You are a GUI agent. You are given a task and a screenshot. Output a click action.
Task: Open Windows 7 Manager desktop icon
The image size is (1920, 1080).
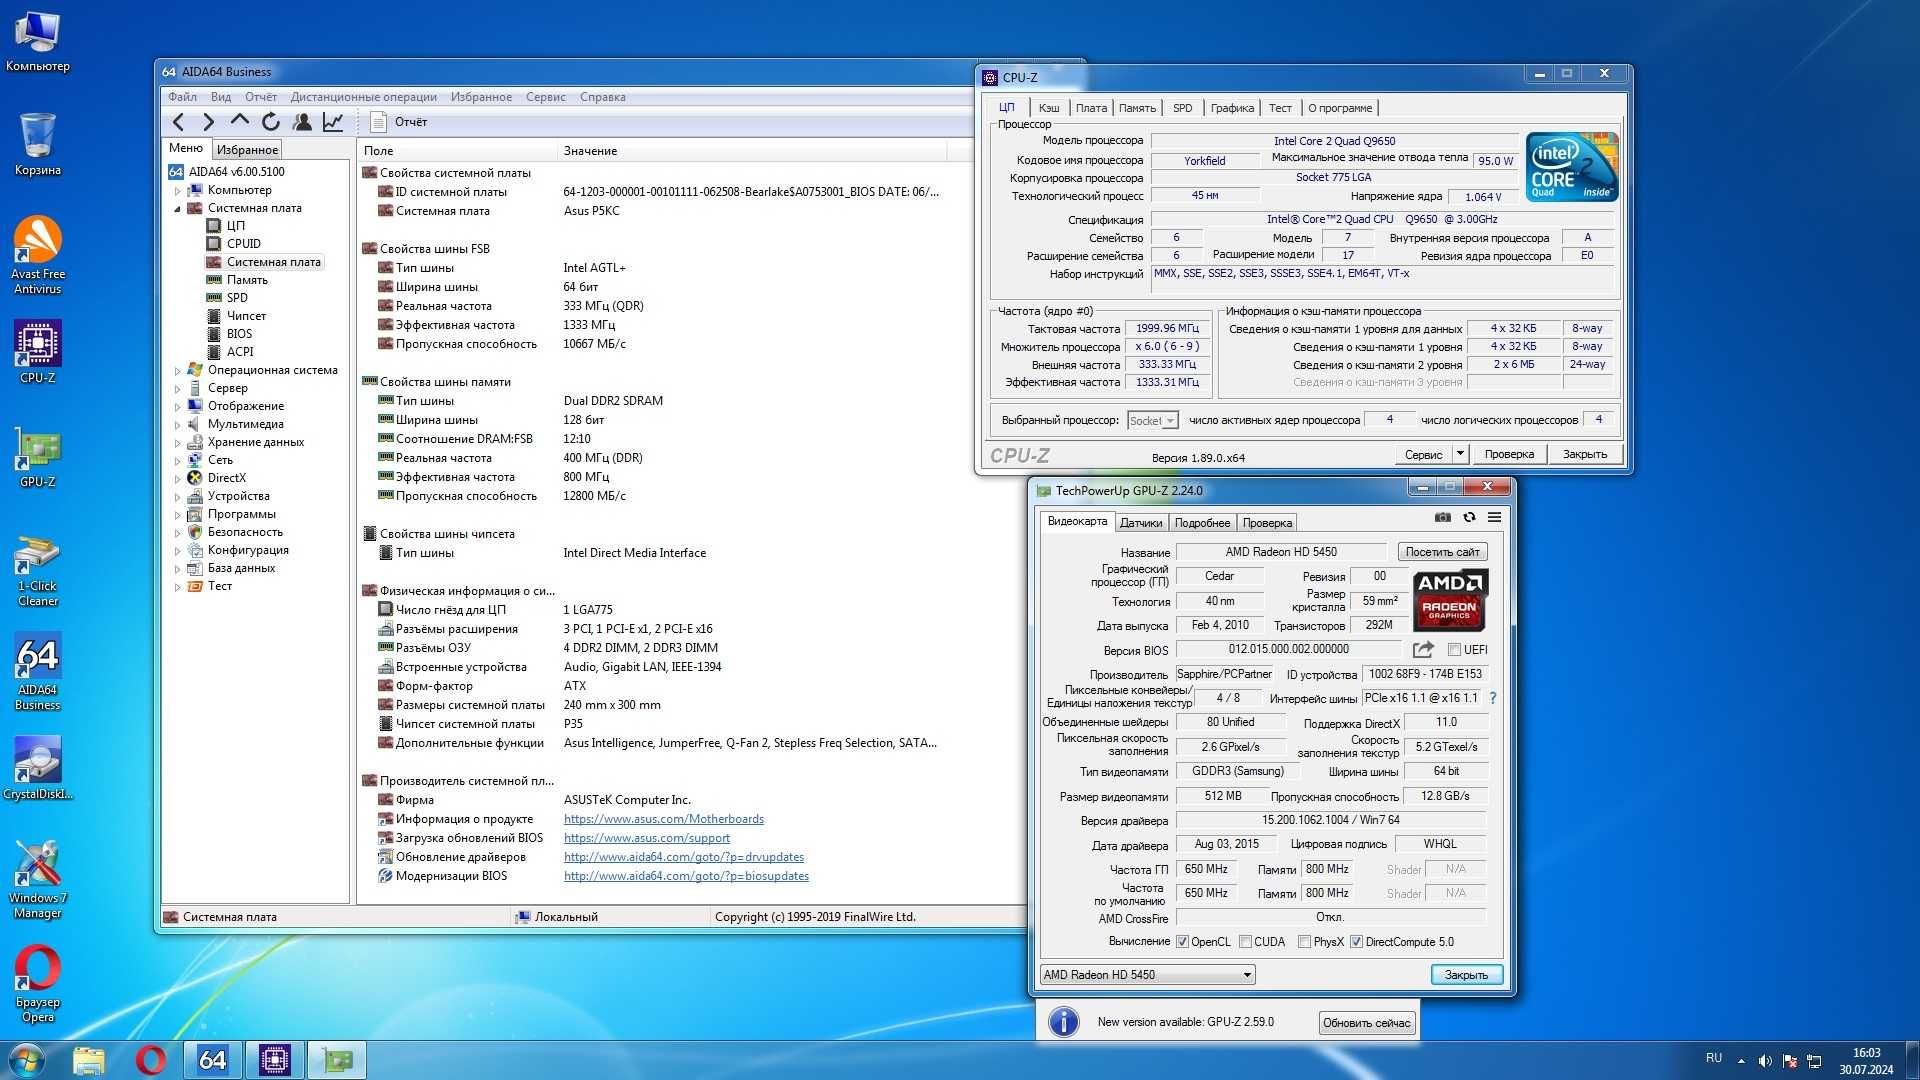pyautogui.click(x=38, y=880)
